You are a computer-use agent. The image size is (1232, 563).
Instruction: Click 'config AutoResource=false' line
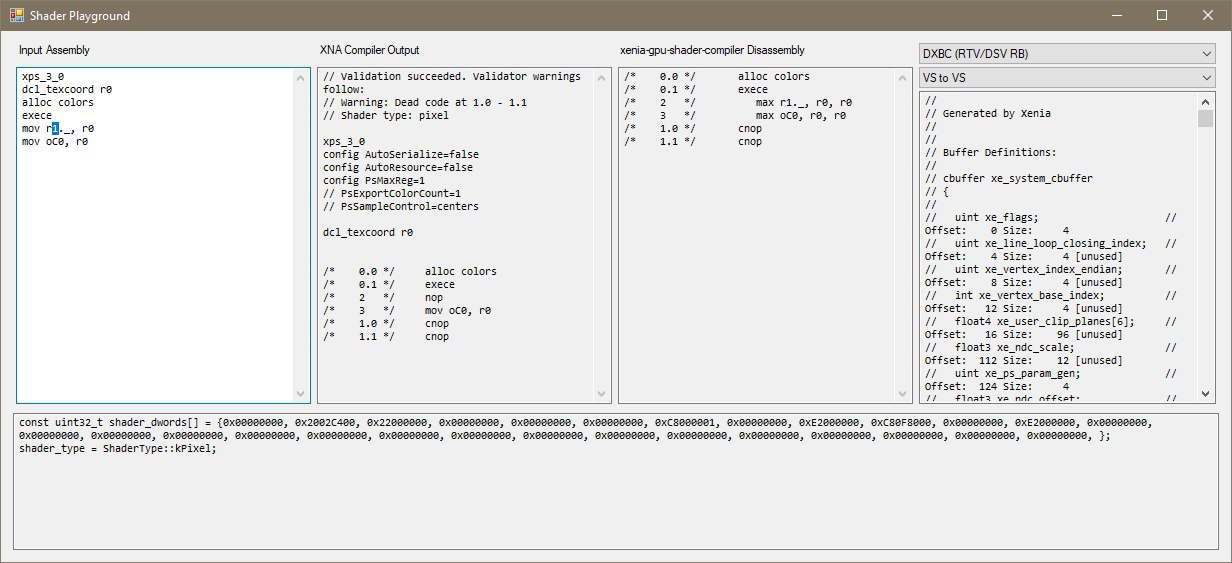(x=398, y=167)
